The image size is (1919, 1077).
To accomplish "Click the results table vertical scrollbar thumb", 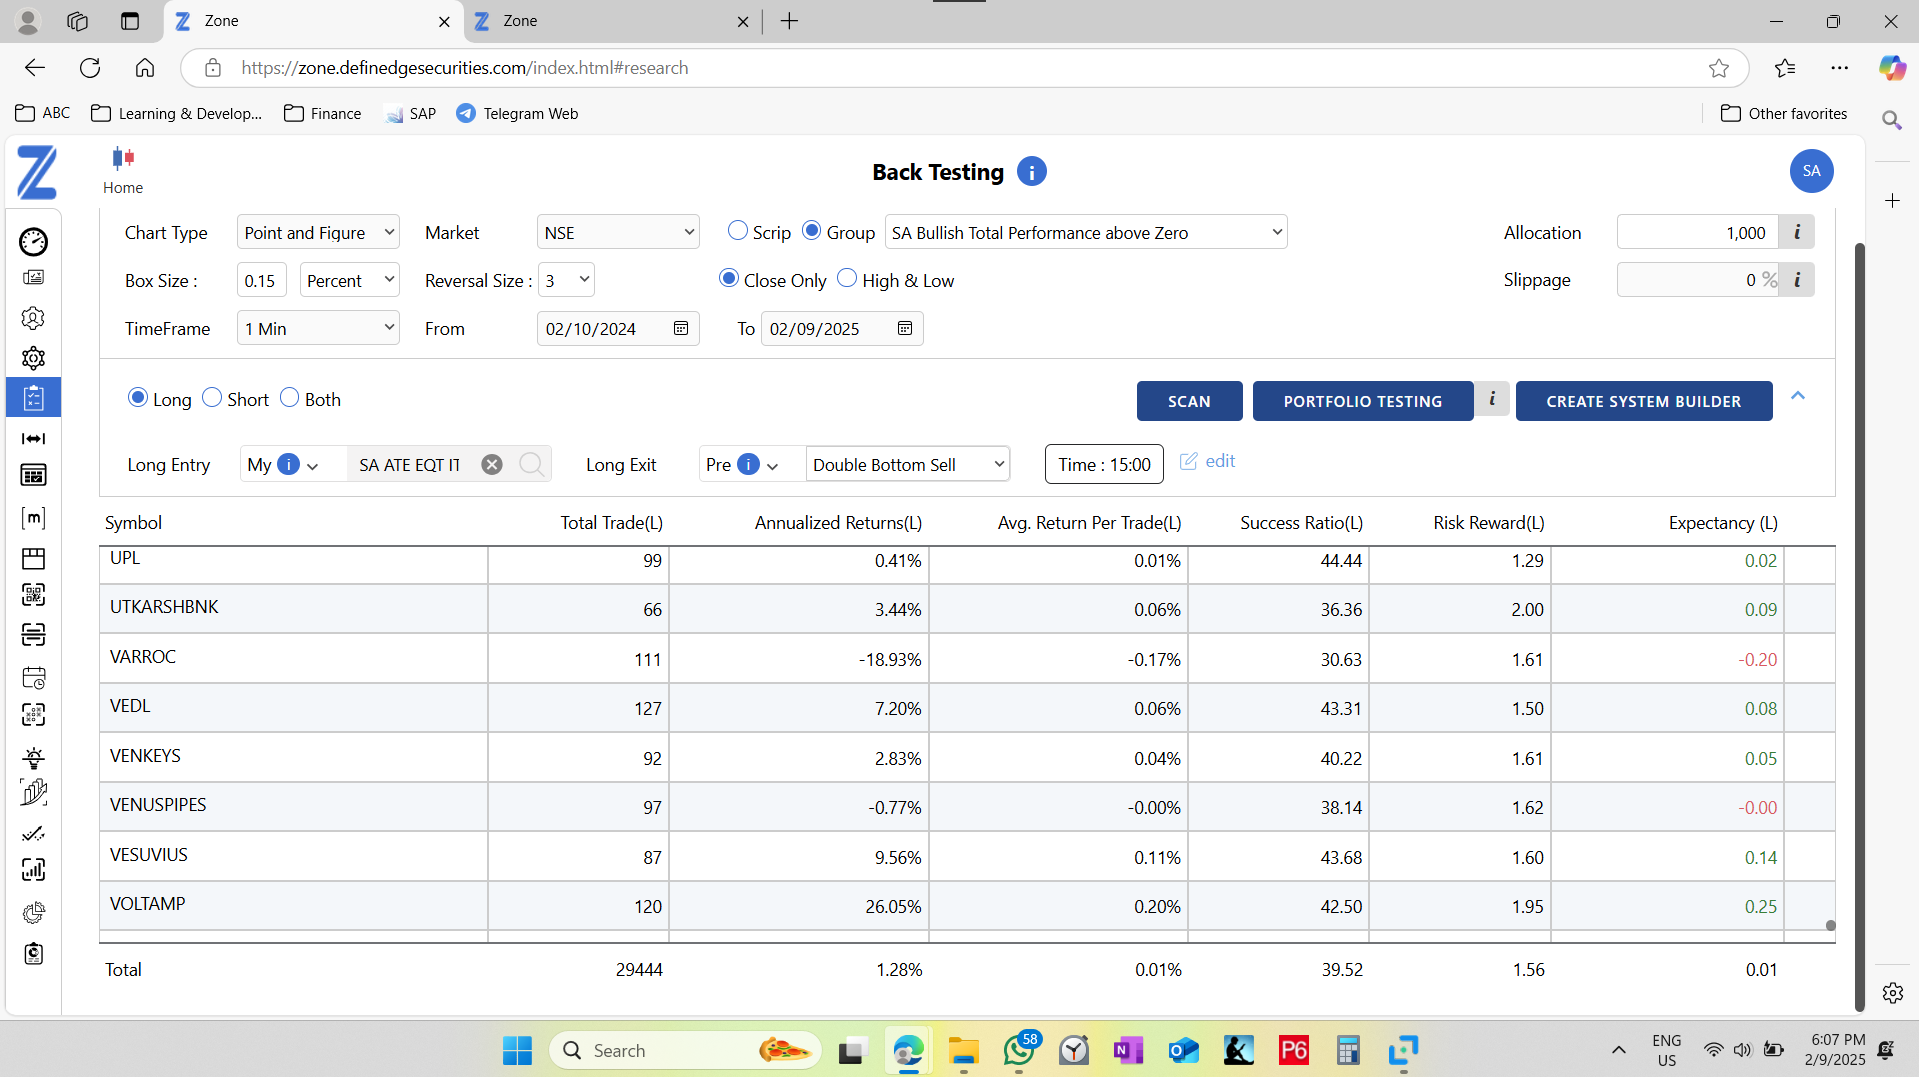I will pos(1830,925).
